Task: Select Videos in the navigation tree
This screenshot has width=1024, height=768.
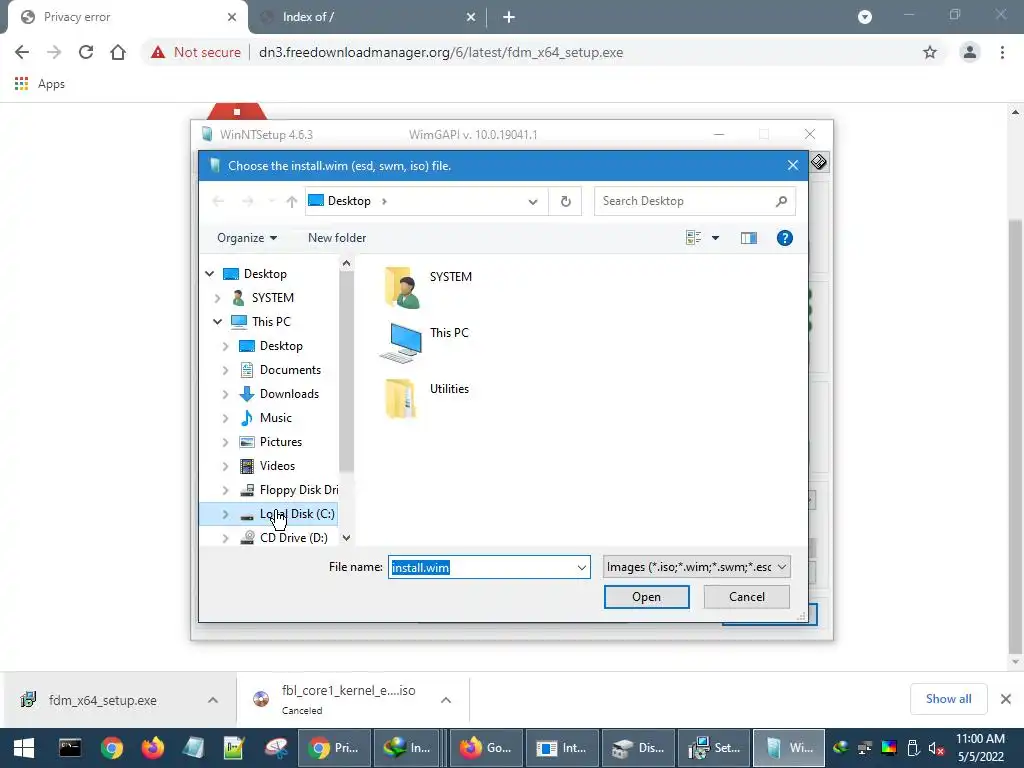Action: tap(278, 466)
